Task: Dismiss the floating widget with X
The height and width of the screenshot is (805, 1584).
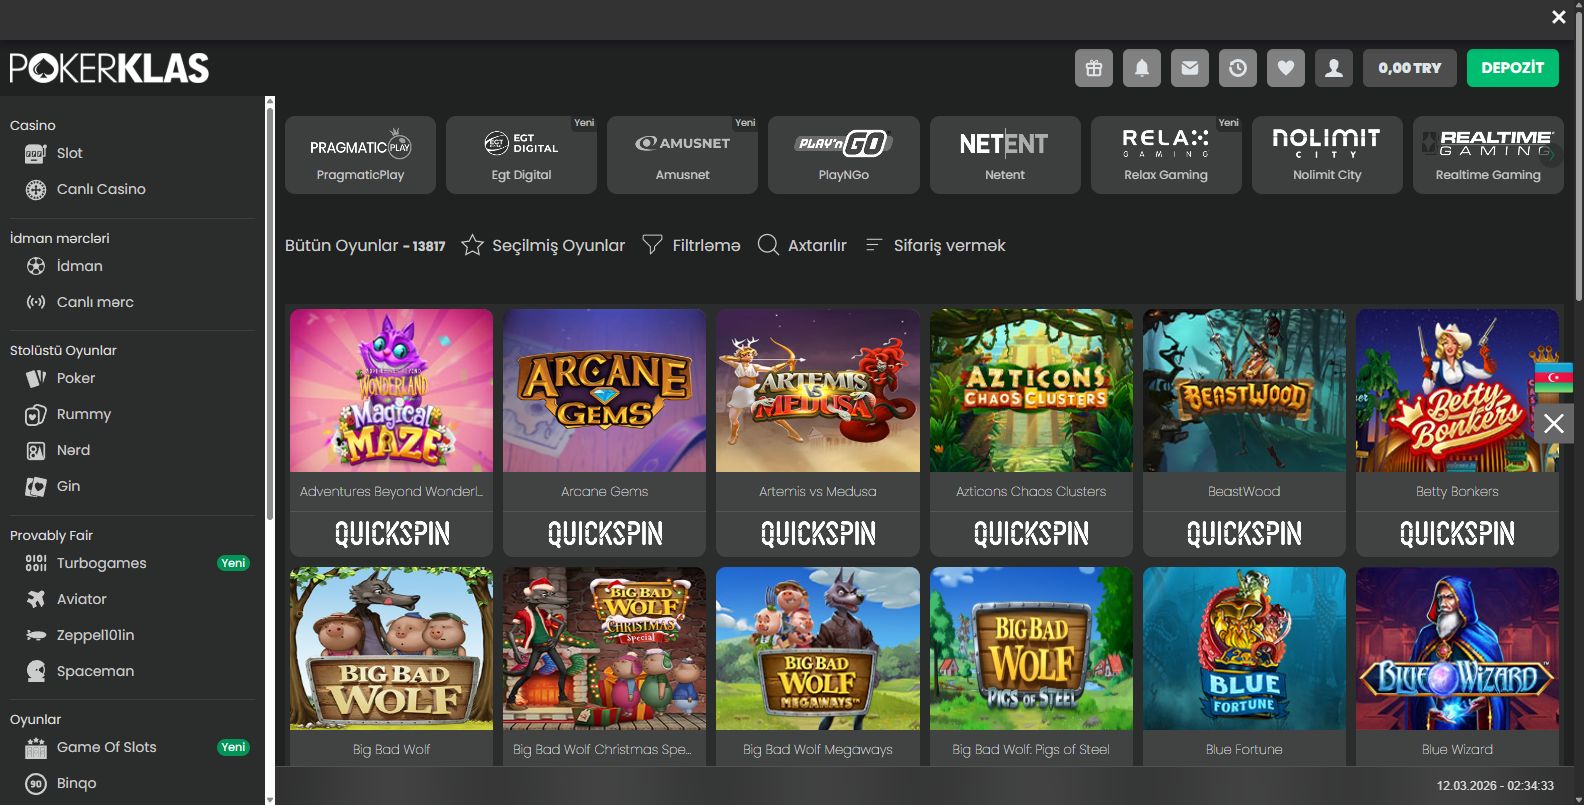Action: coord(1554,423)
